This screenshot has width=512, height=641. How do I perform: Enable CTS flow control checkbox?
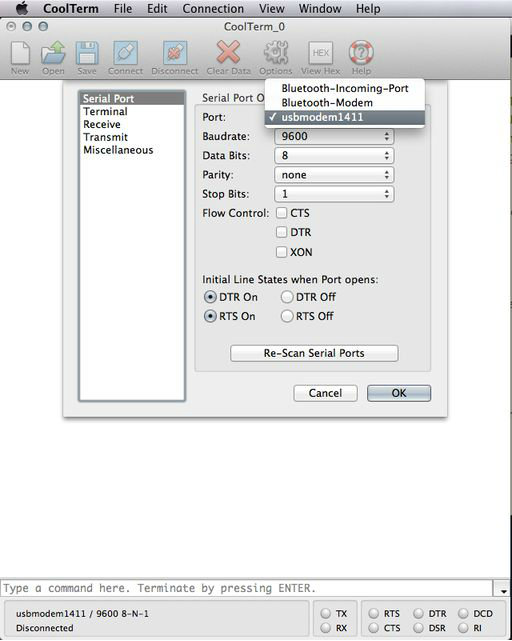pos(281,213)
